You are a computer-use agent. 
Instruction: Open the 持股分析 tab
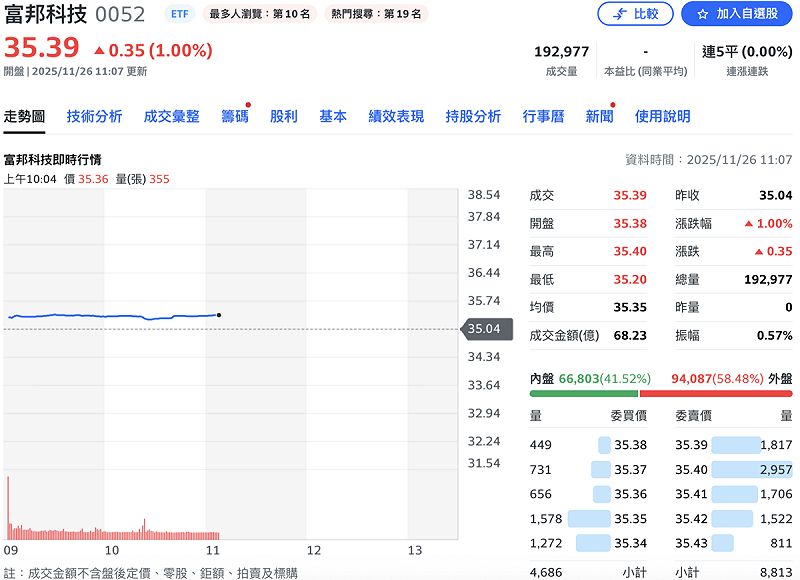(473, 116)
